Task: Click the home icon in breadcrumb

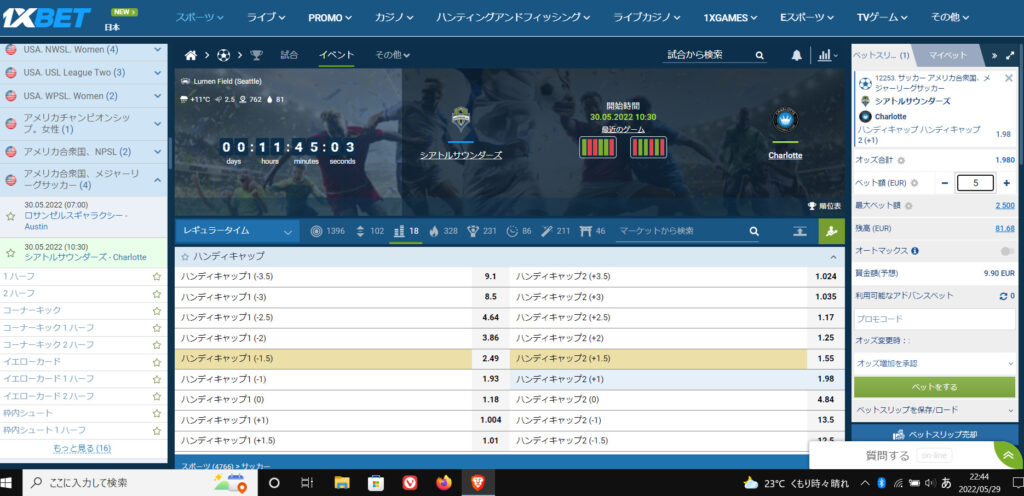Action: (x=191, y=55)
